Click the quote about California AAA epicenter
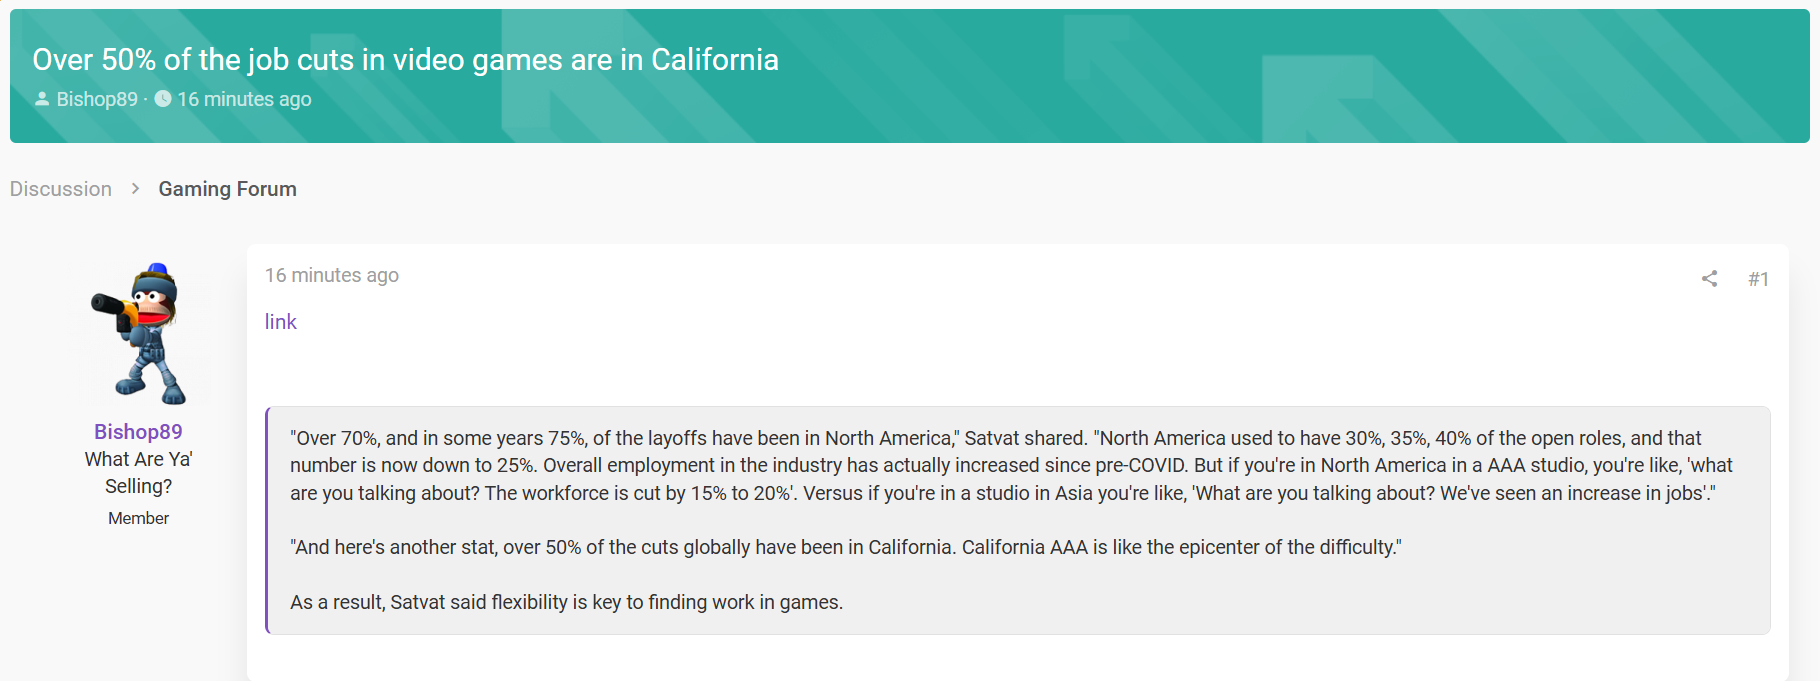Viewport: 1820px width, 681px height. pyautogui.click(x=845, y=547)
